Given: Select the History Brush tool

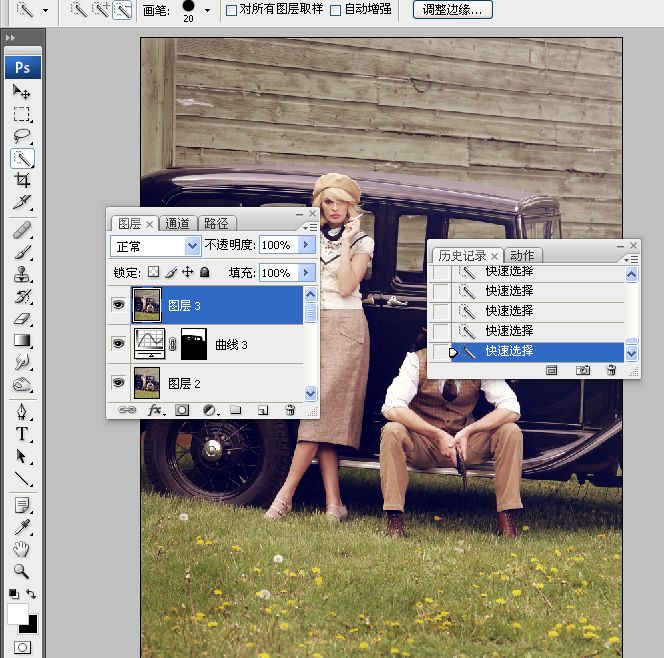Looking at the screenshot, I should pyautogui.click(x=22, y=296).
